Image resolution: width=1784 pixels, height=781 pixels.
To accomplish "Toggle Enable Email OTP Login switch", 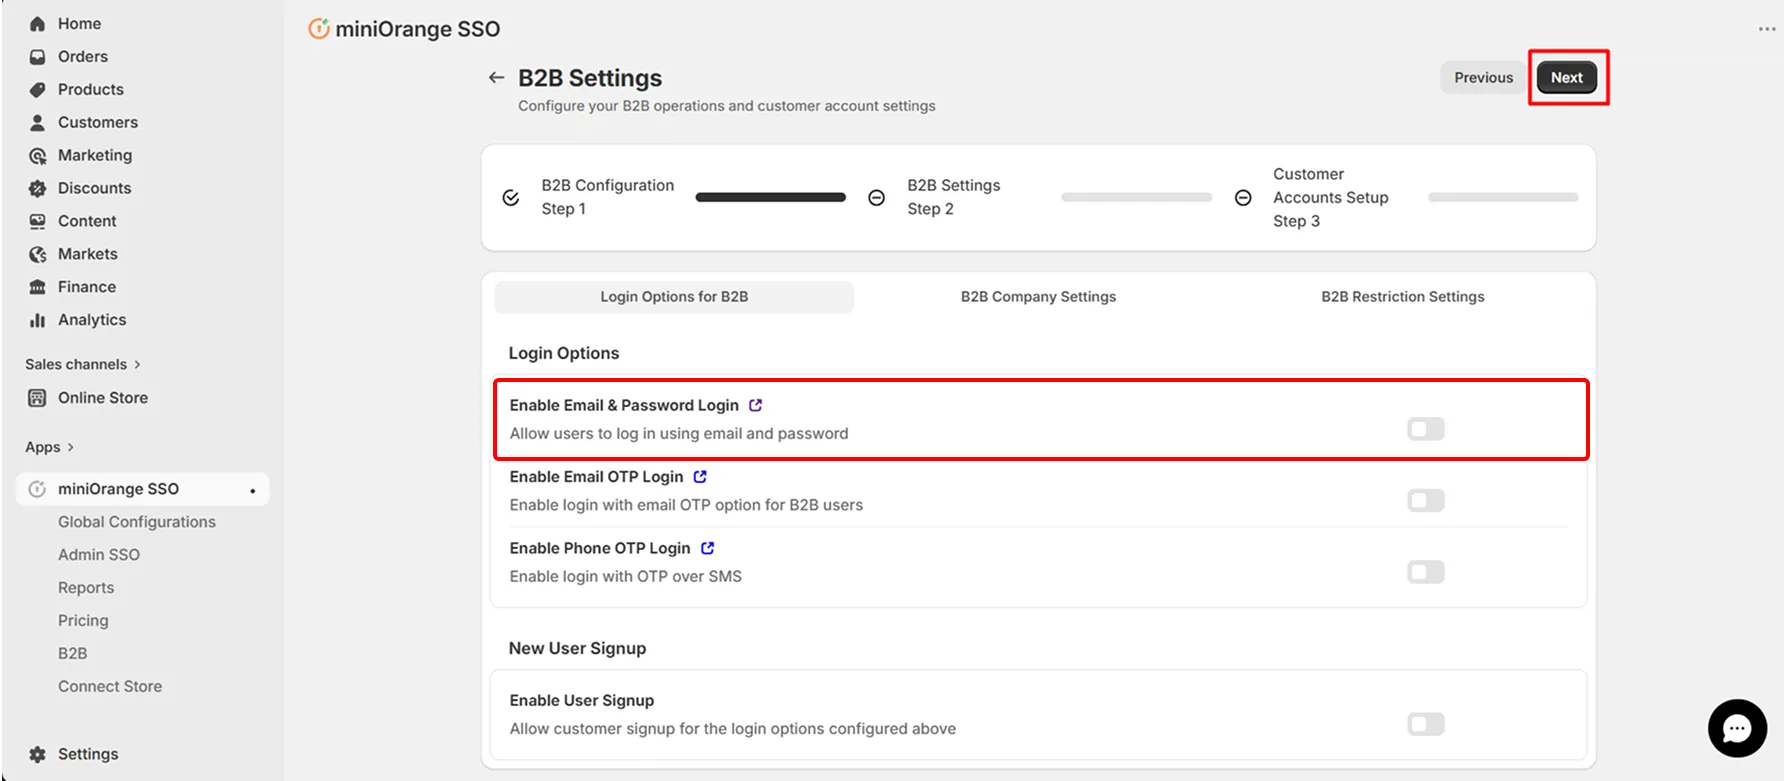I will (x=1426, y=500).
